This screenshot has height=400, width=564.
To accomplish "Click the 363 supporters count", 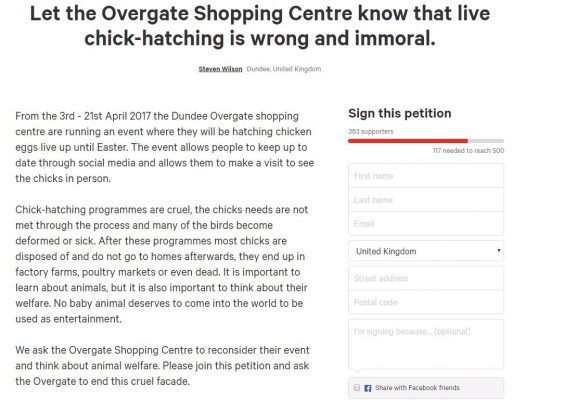I will [x=370, y=132].
